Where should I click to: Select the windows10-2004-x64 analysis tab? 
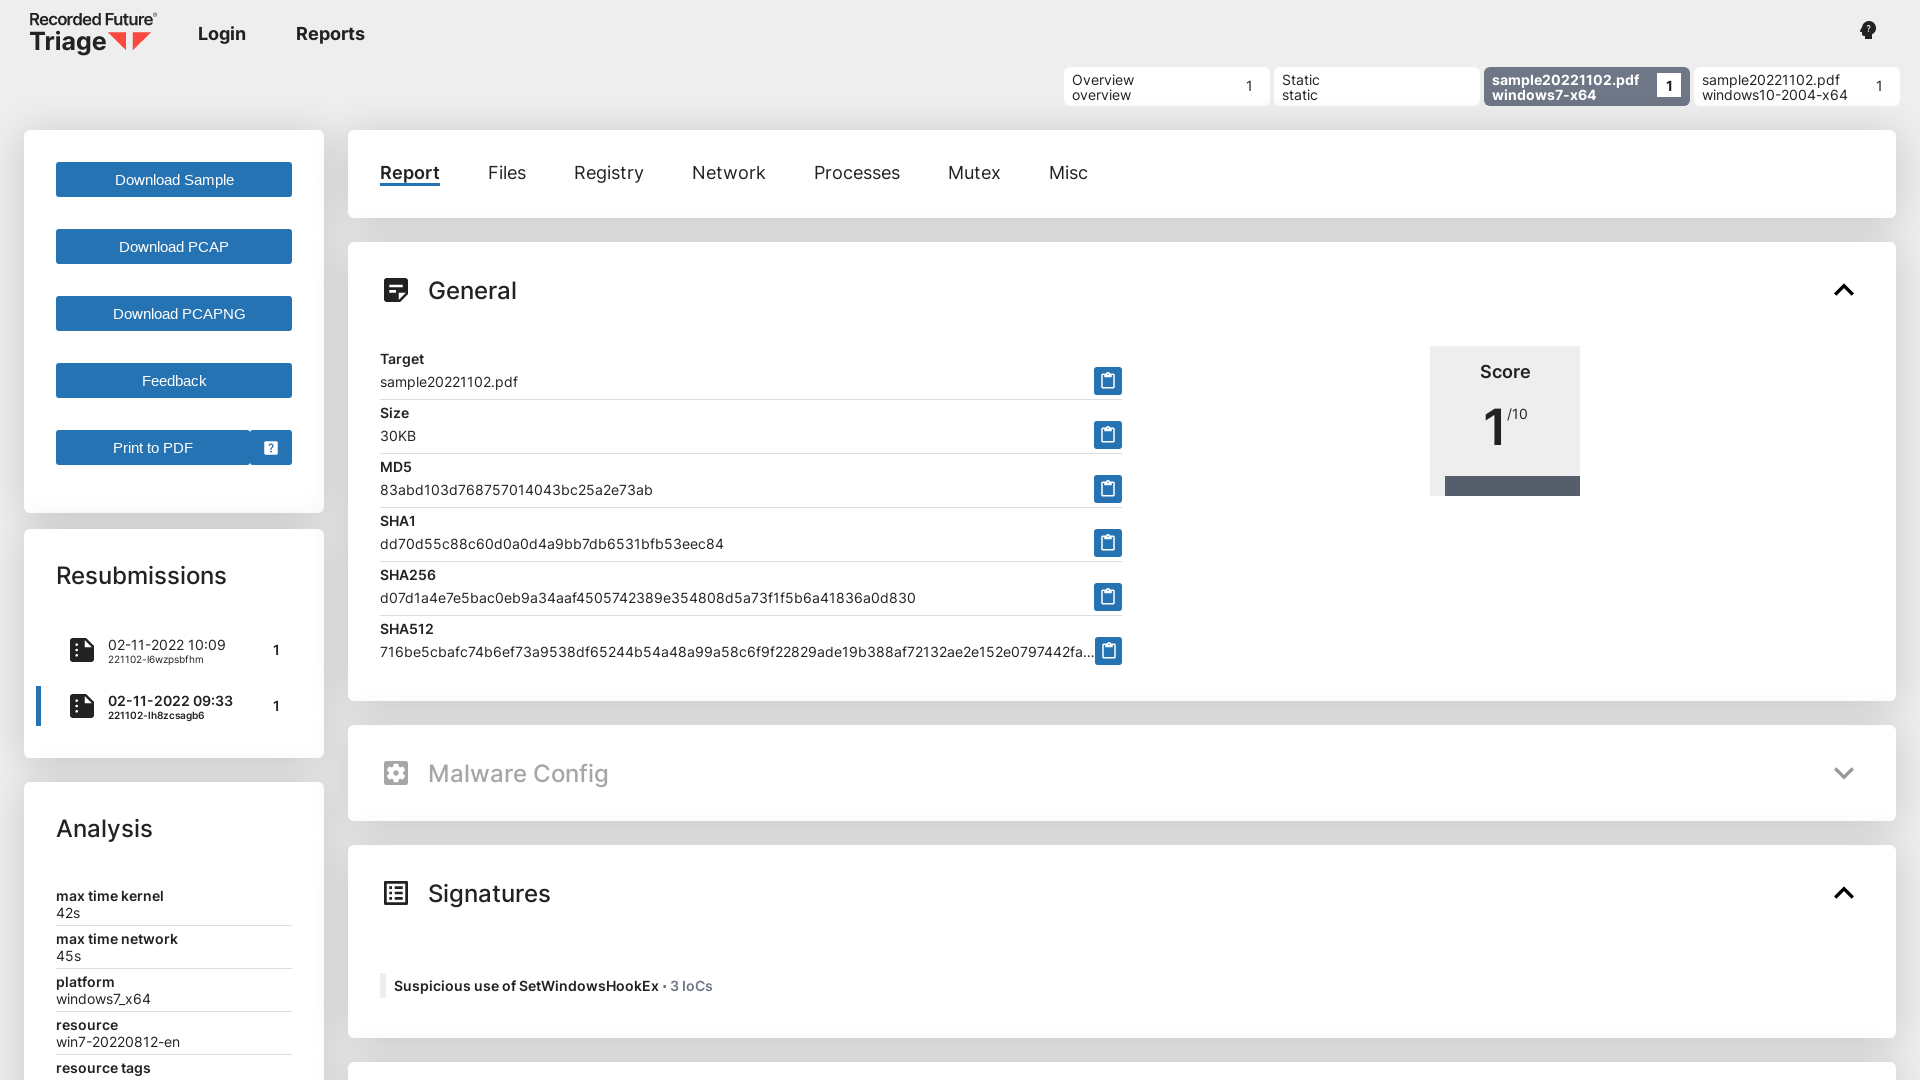pos(1795,87)
